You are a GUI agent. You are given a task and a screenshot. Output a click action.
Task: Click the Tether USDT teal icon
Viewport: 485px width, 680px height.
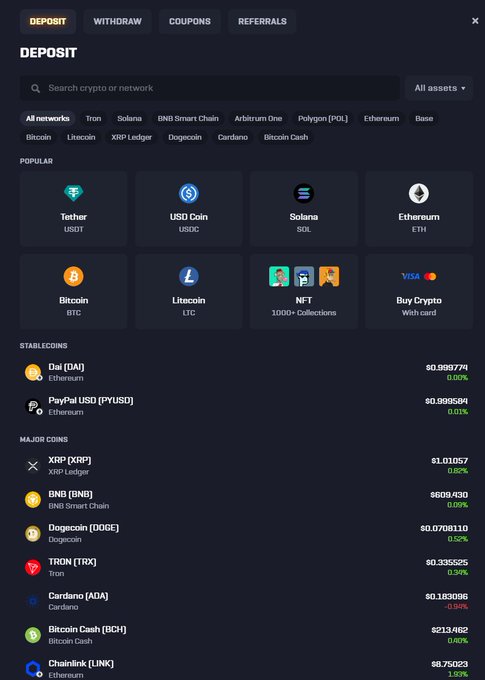coord(73,193)
